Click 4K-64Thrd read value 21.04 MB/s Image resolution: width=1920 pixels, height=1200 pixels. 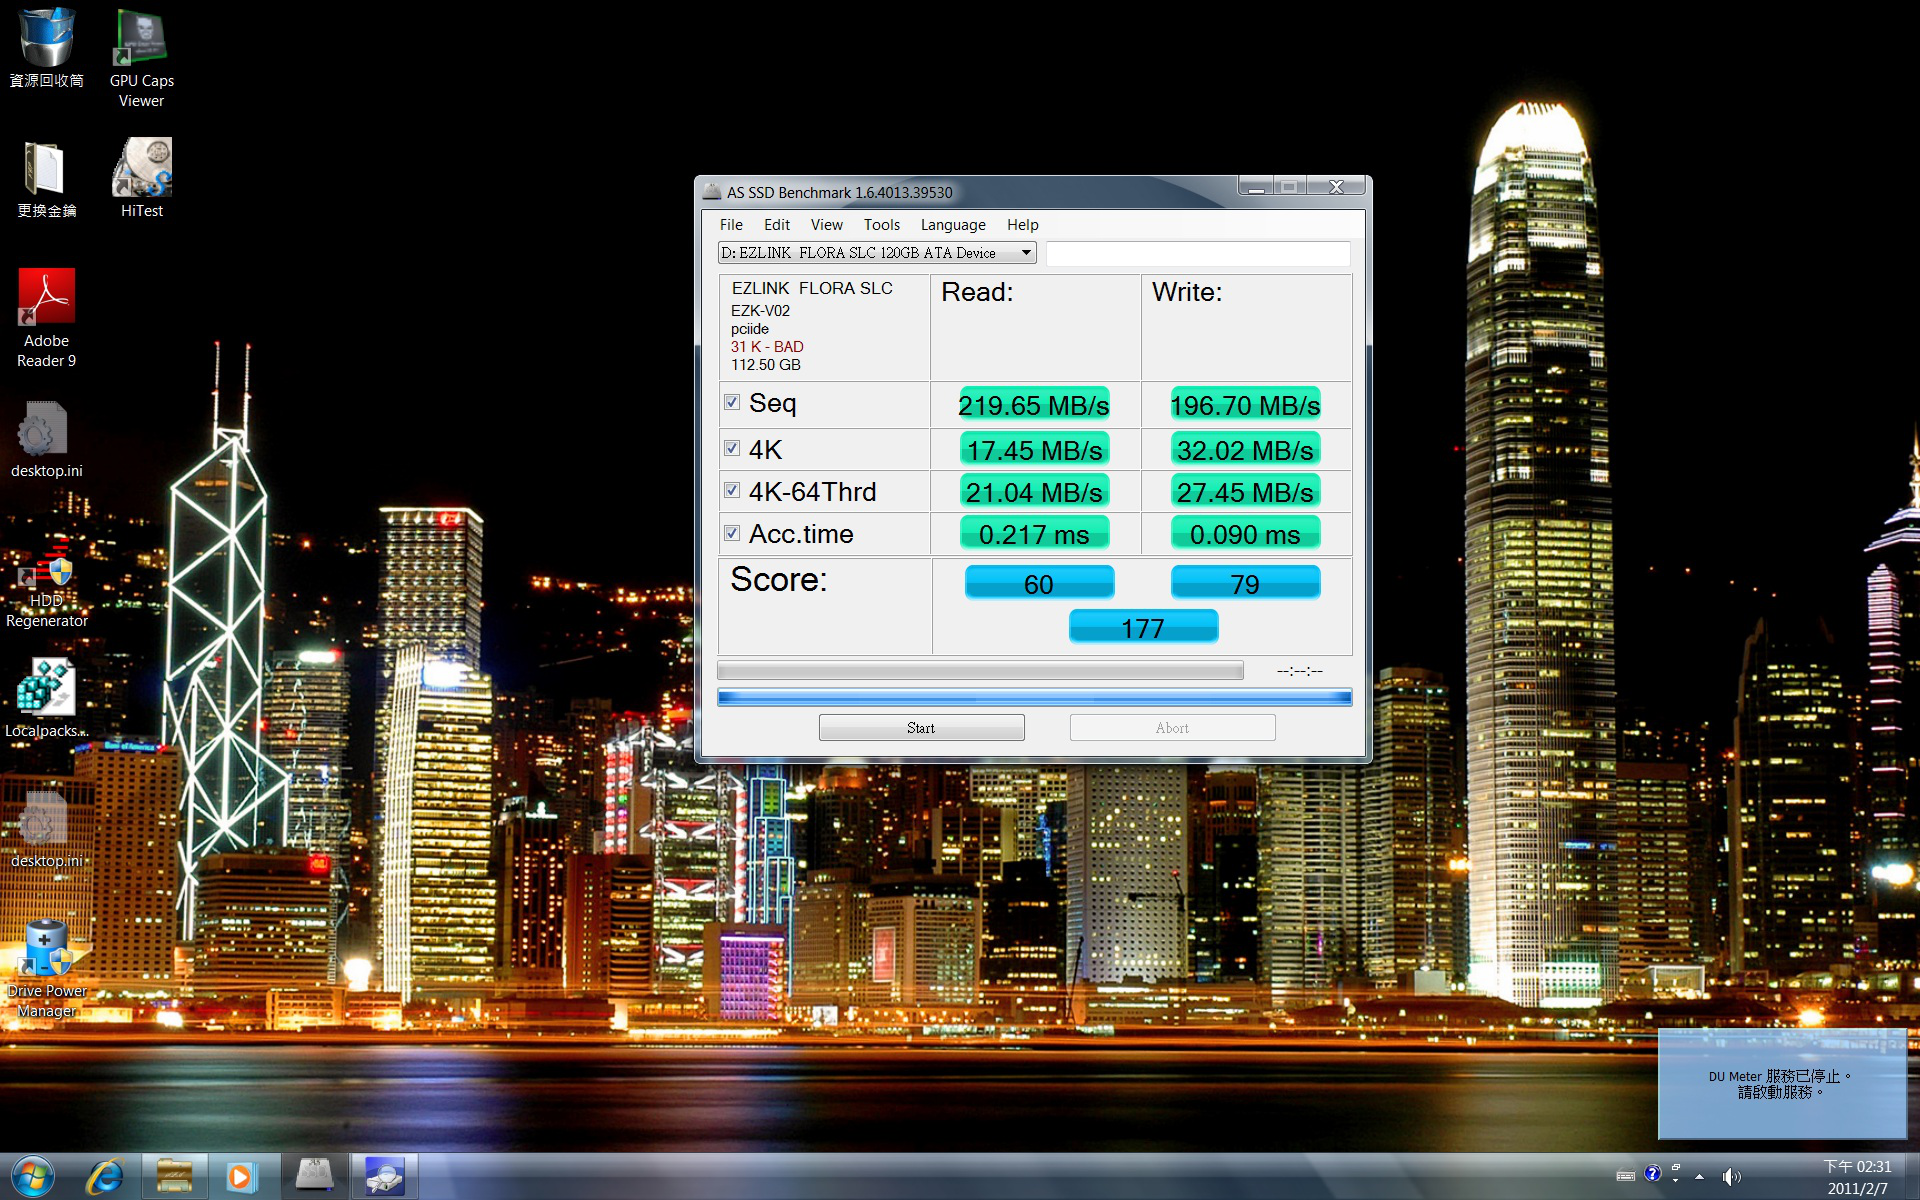pyautogui.click(x=1034, y=492)
